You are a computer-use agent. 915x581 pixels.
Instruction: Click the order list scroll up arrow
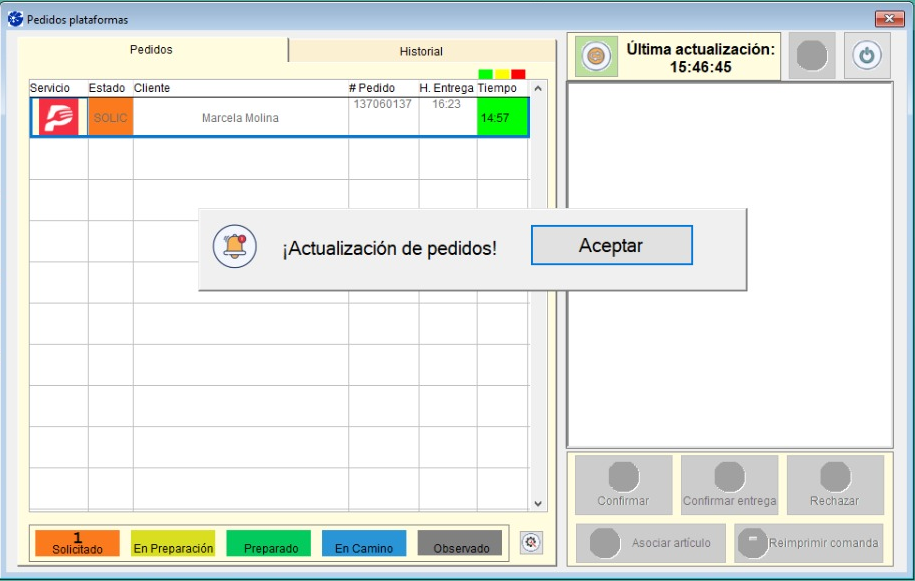pos(538,89)
